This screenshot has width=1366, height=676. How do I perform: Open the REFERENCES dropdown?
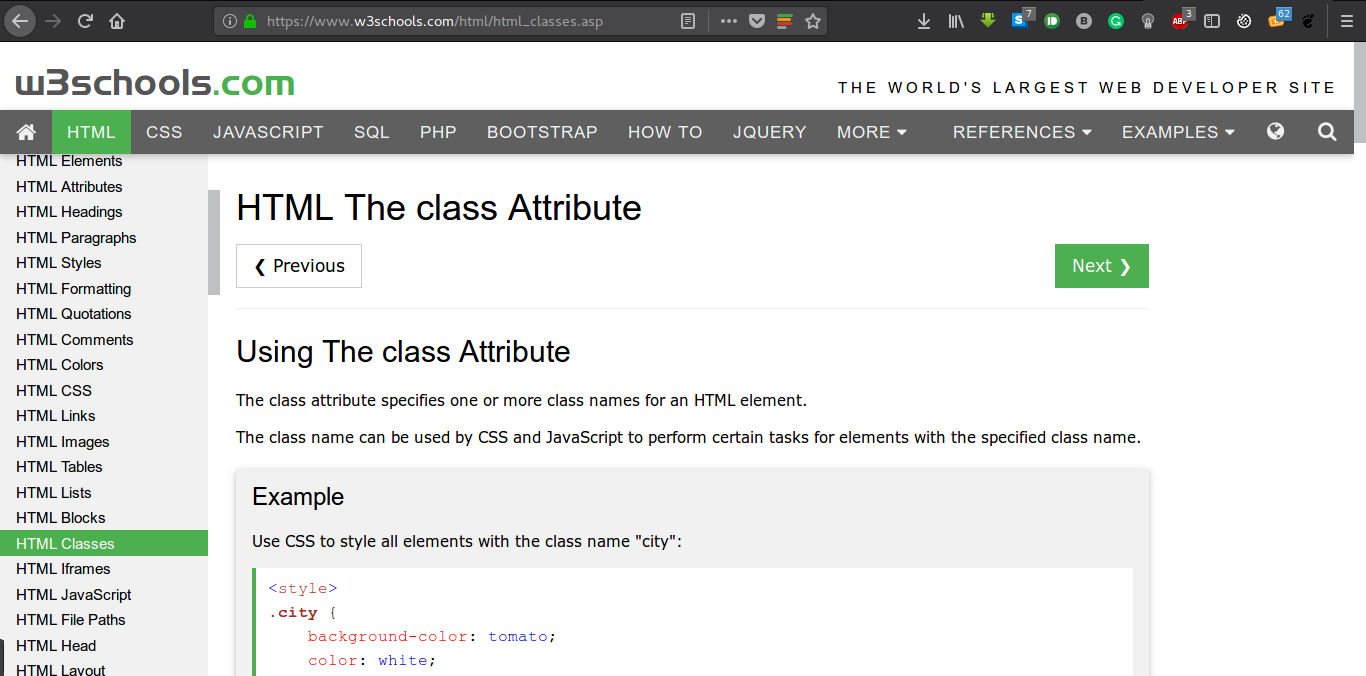(x=1021, y=131)
